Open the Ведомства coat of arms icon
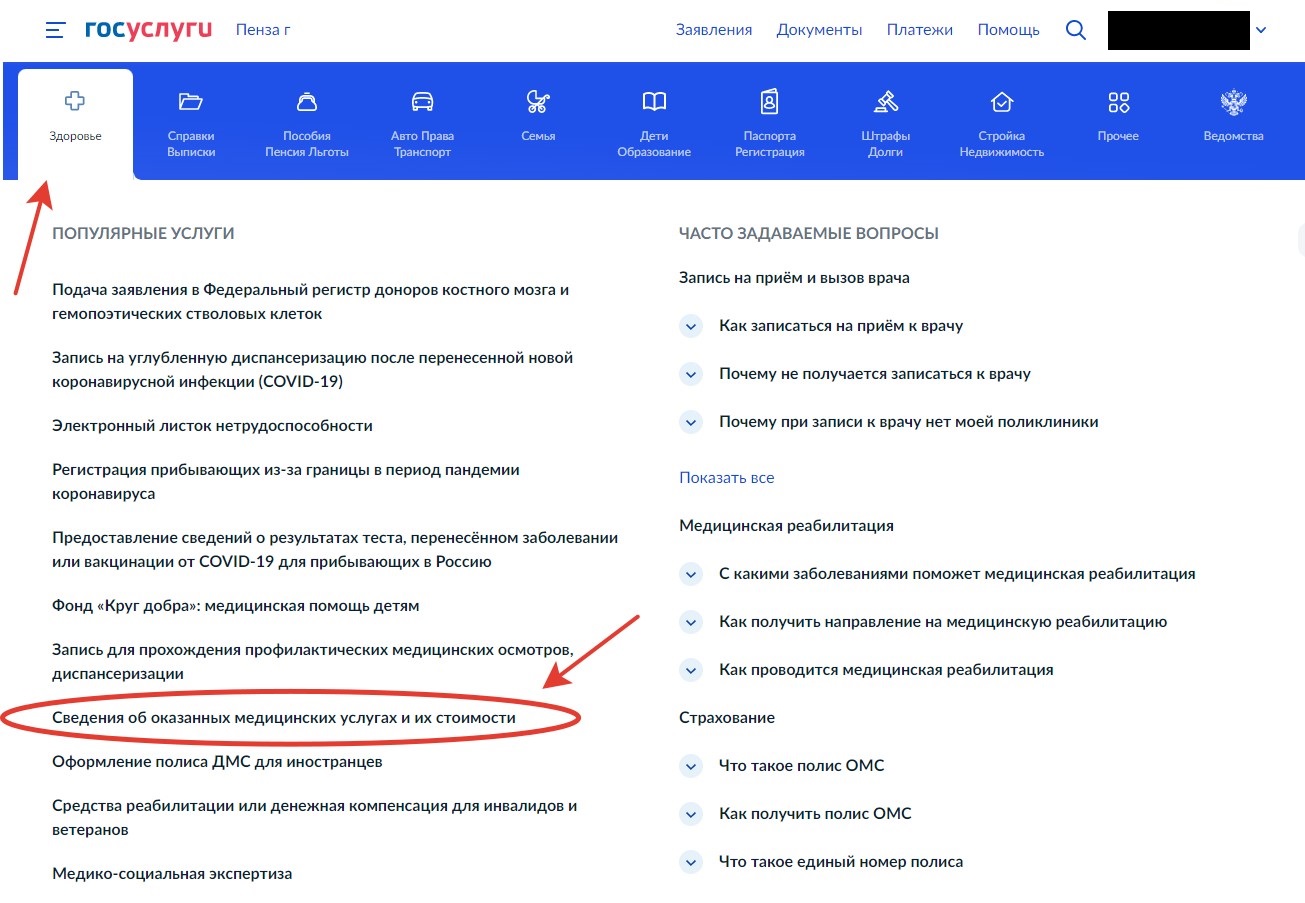Viewport: 1305px width, 903px height. (1233, 102)
